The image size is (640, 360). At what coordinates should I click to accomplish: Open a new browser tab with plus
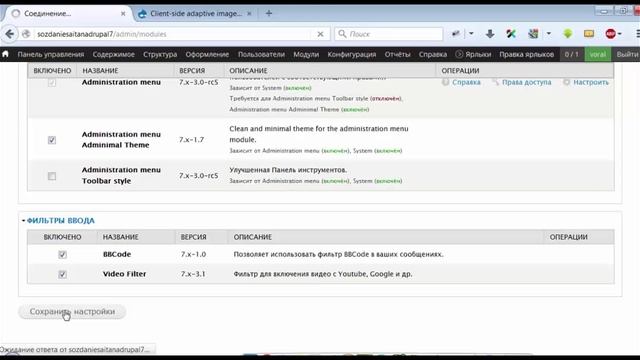point(269,13)
